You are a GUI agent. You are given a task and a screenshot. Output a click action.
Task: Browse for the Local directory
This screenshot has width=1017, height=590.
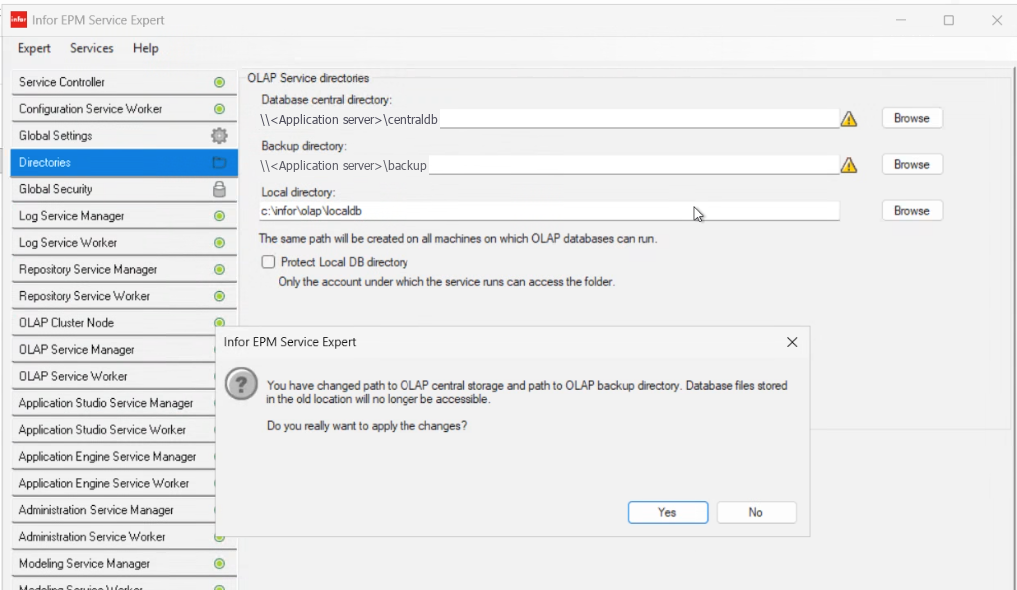pyautogui.click(x=911, y=211)
